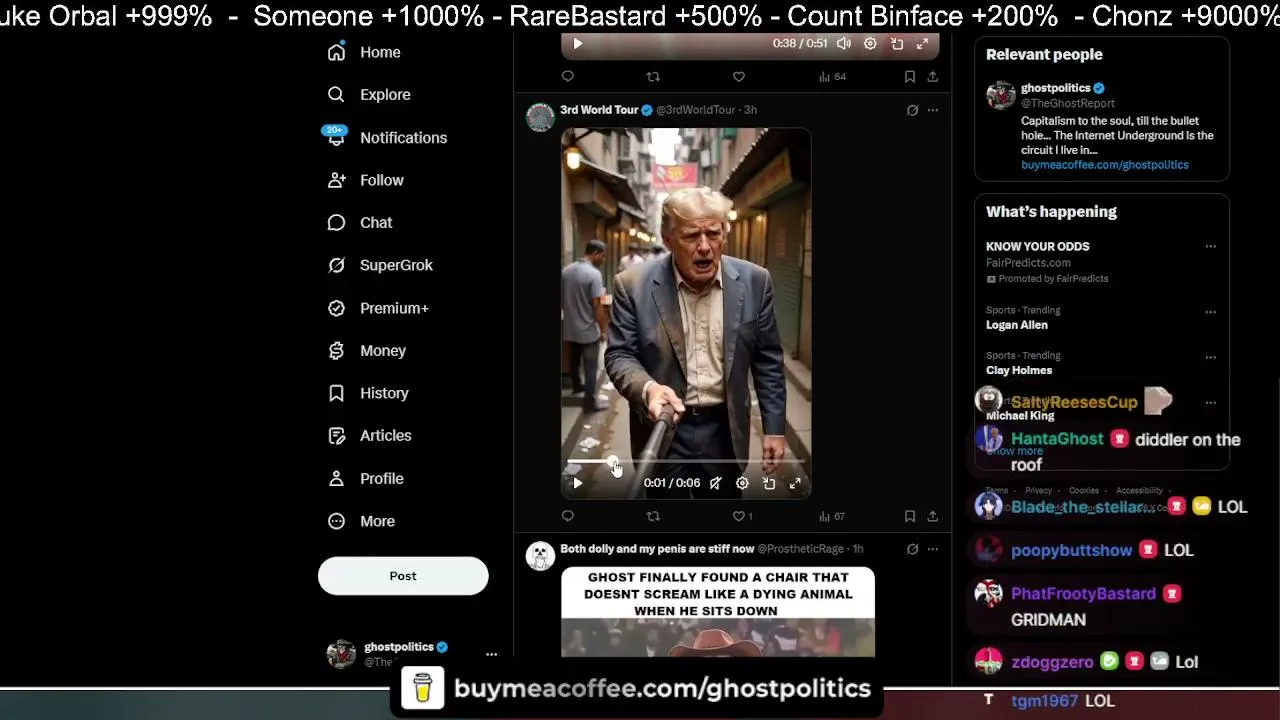1280x720 pixels.
Task: Share the top video post
Action: [x=932, y=76]
